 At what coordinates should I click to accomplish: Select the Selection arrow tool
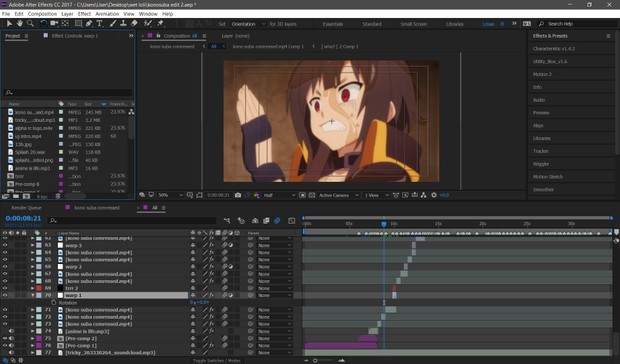[9, 24]
